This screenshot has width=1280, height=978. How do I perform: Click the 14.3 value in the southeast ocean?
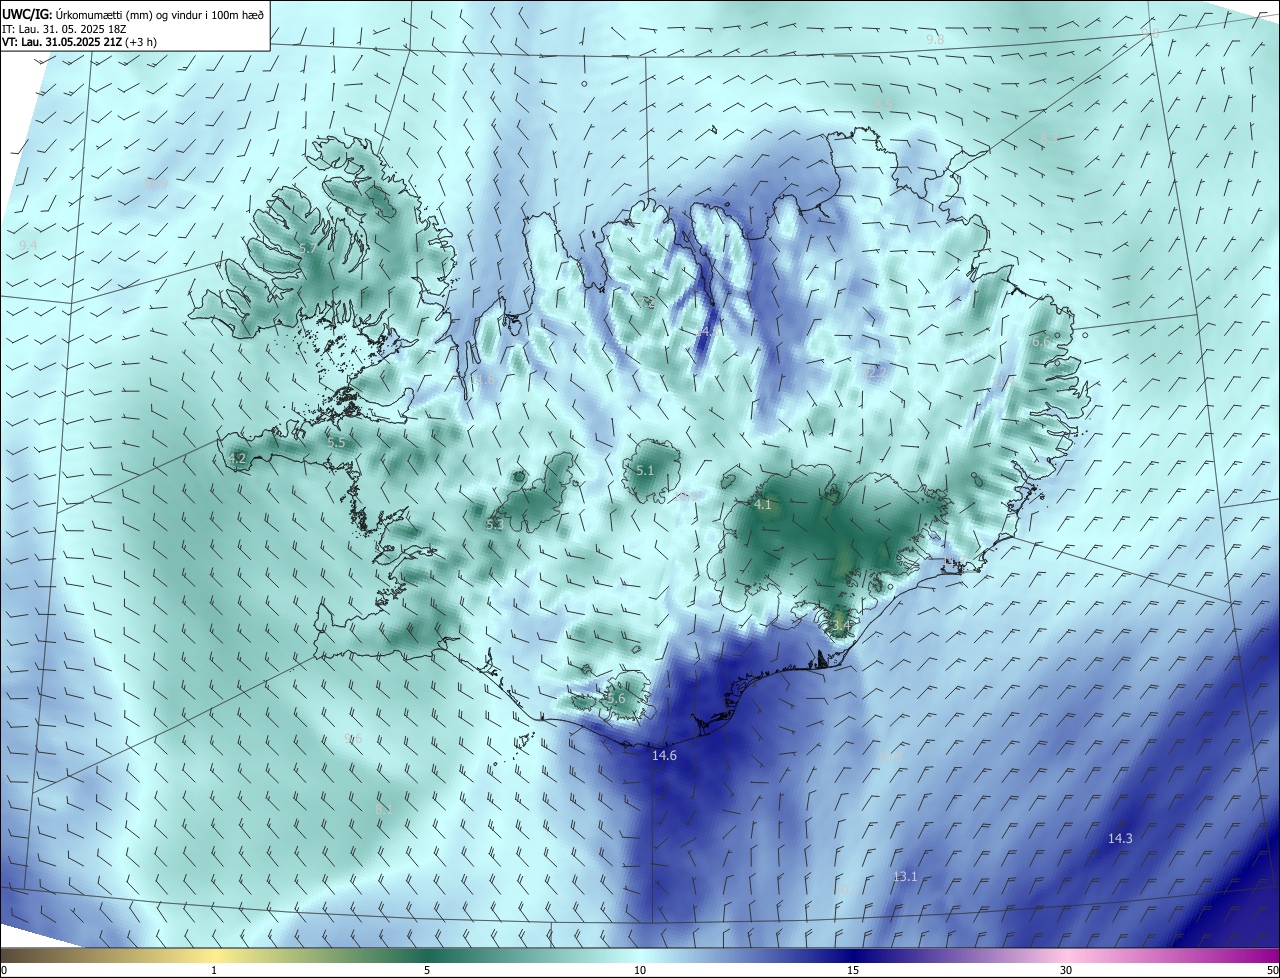click(x=1120, y=839)
